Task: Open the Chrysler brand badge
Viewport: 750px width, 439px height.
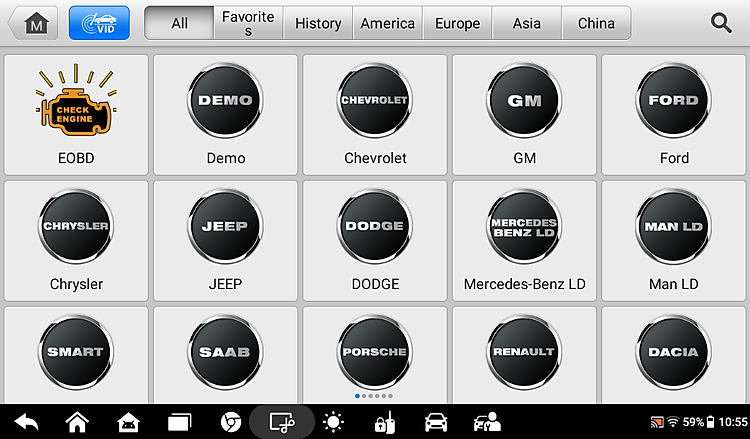Action: (76, 226)
